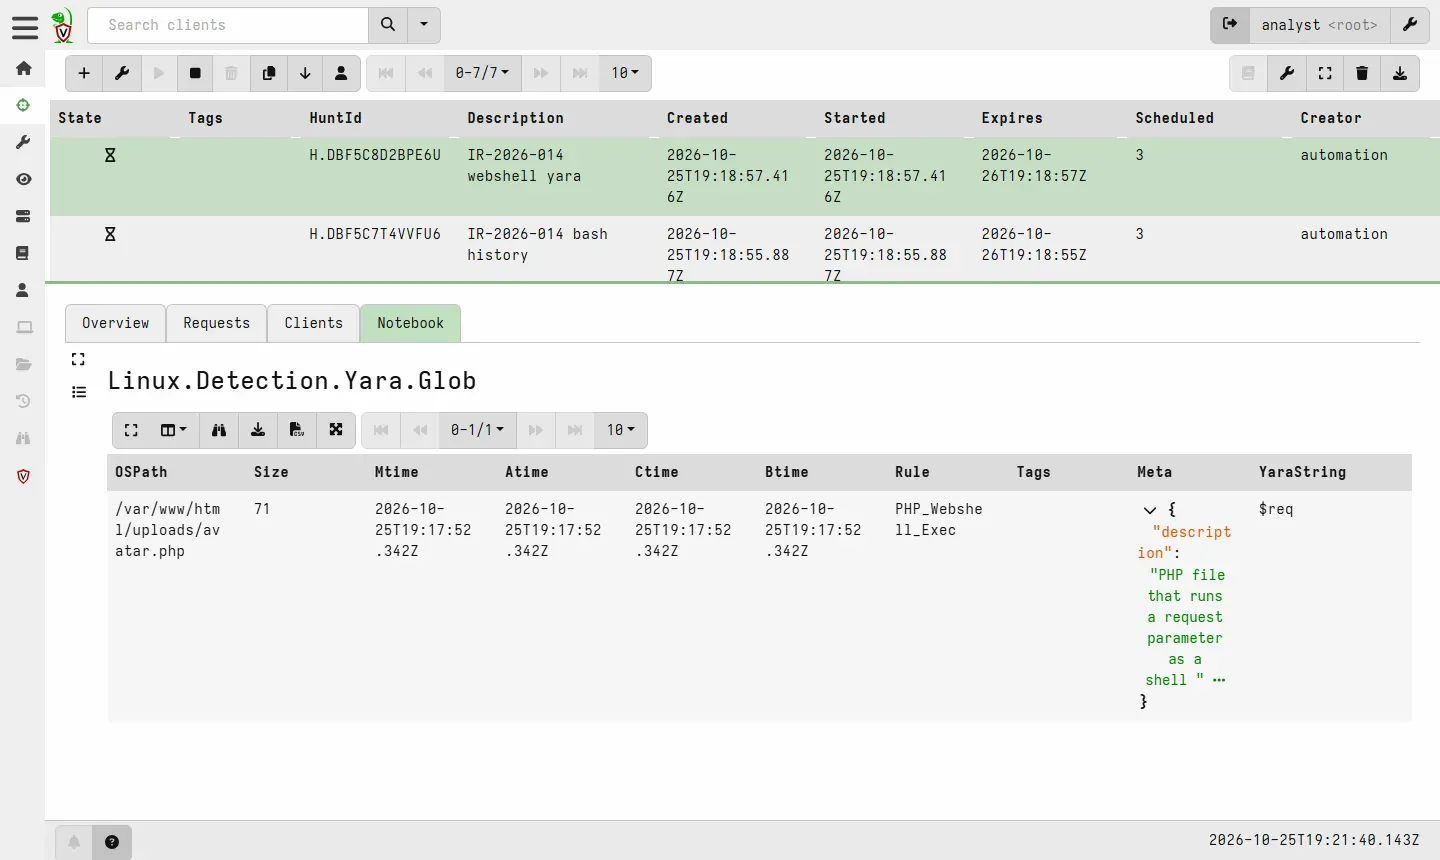The height and width of the screenshot is (860, 1440).
Task: Open the 0-1/1 results page range dropdown
Action: point(477,430)
